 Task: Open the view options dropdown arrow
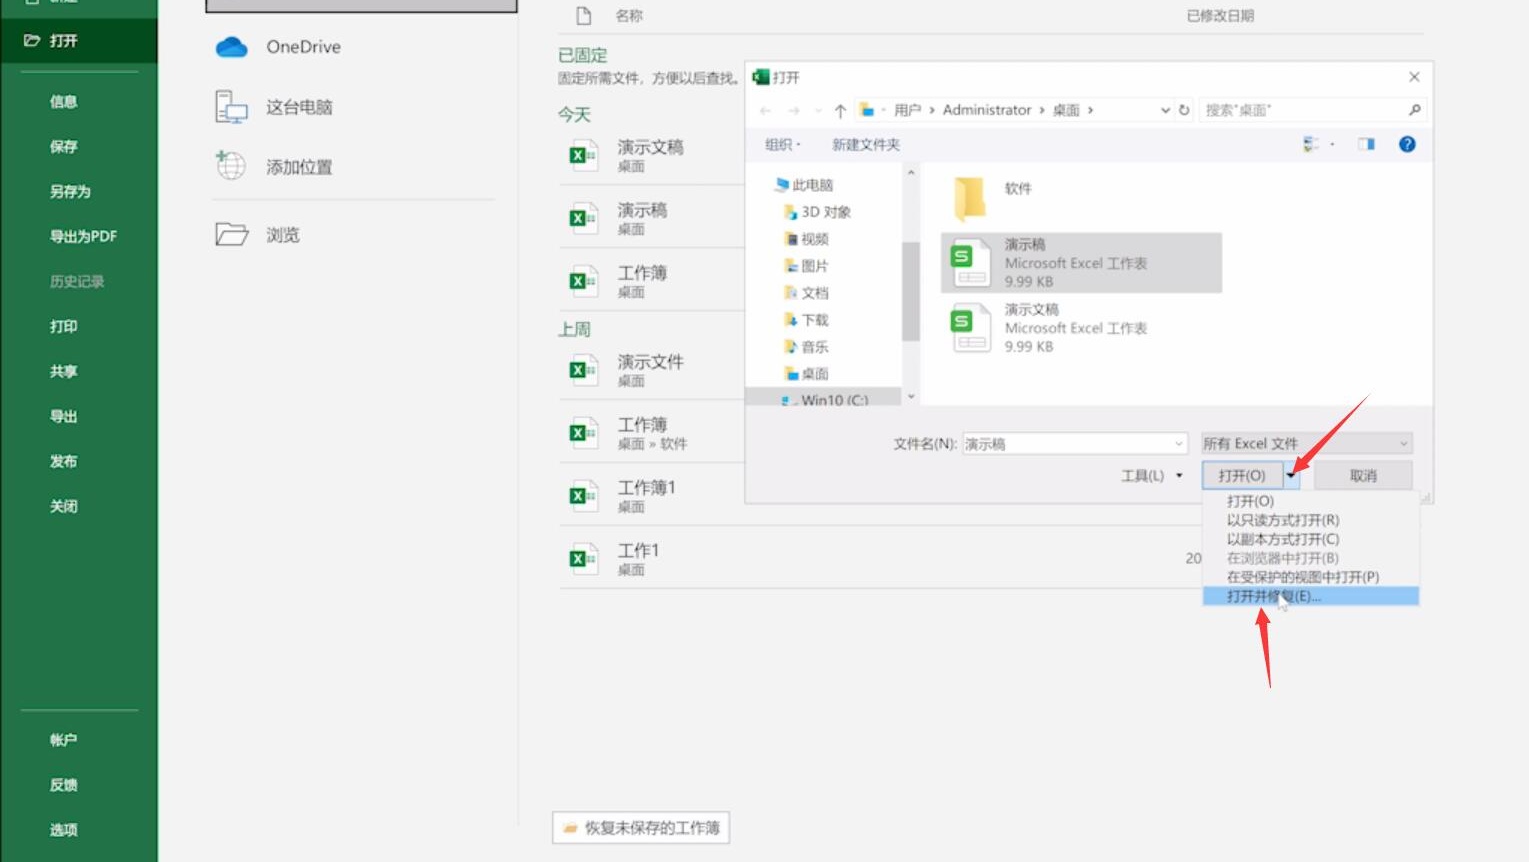click(x=1332, y=145)
